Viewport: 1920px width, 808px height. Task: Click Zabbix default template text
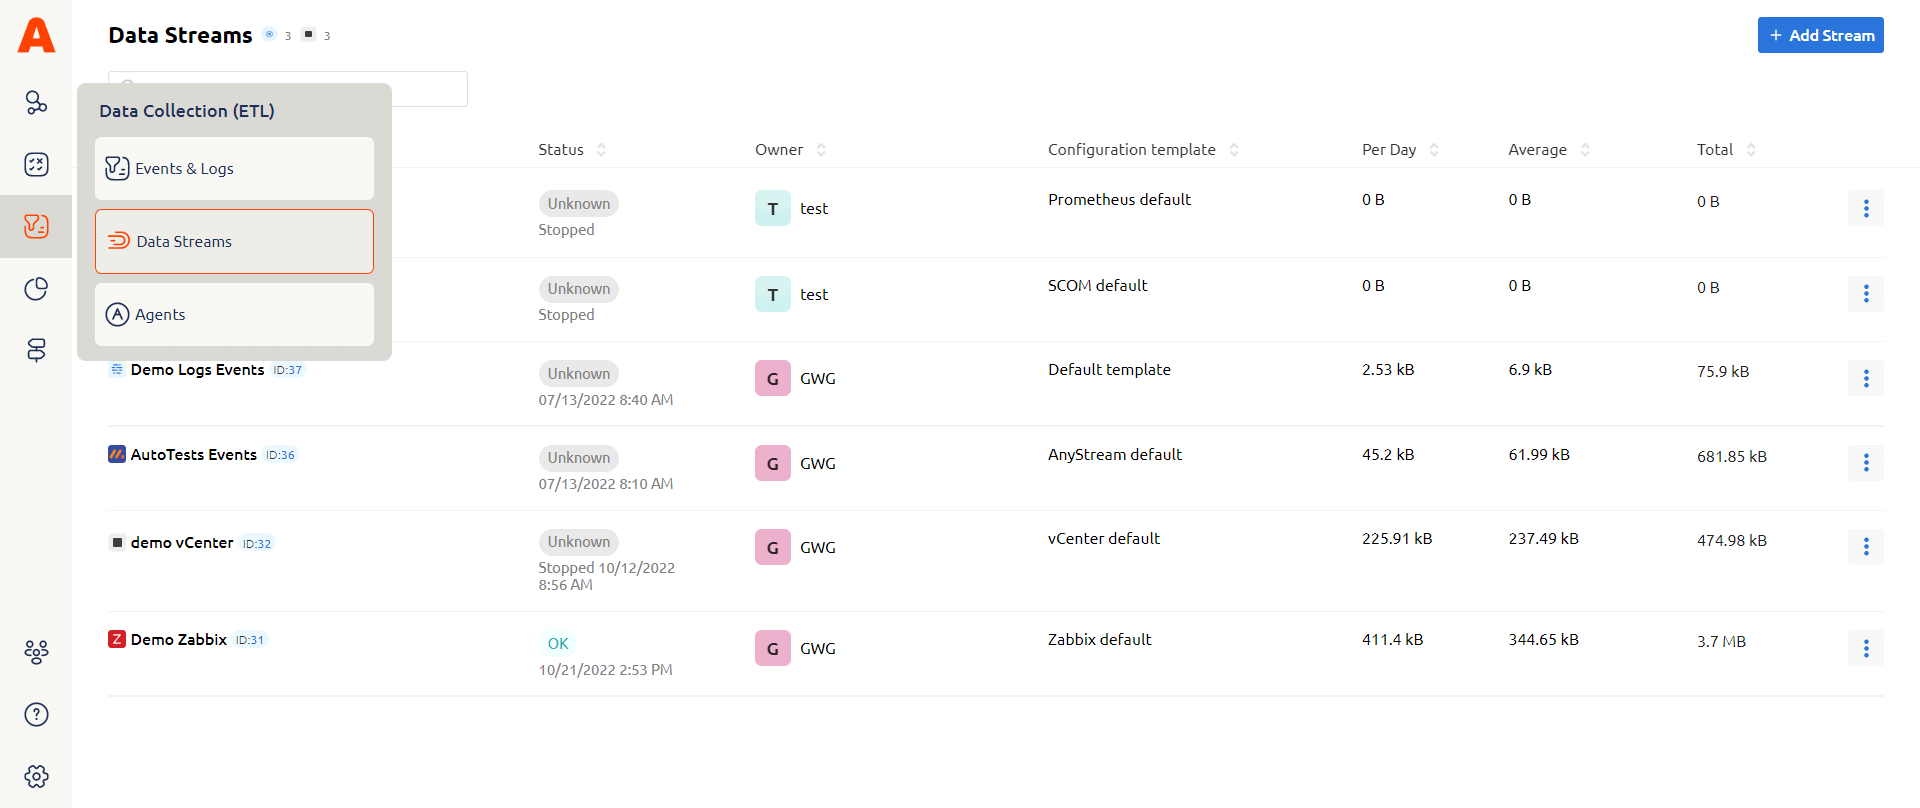coord(1099,639)
